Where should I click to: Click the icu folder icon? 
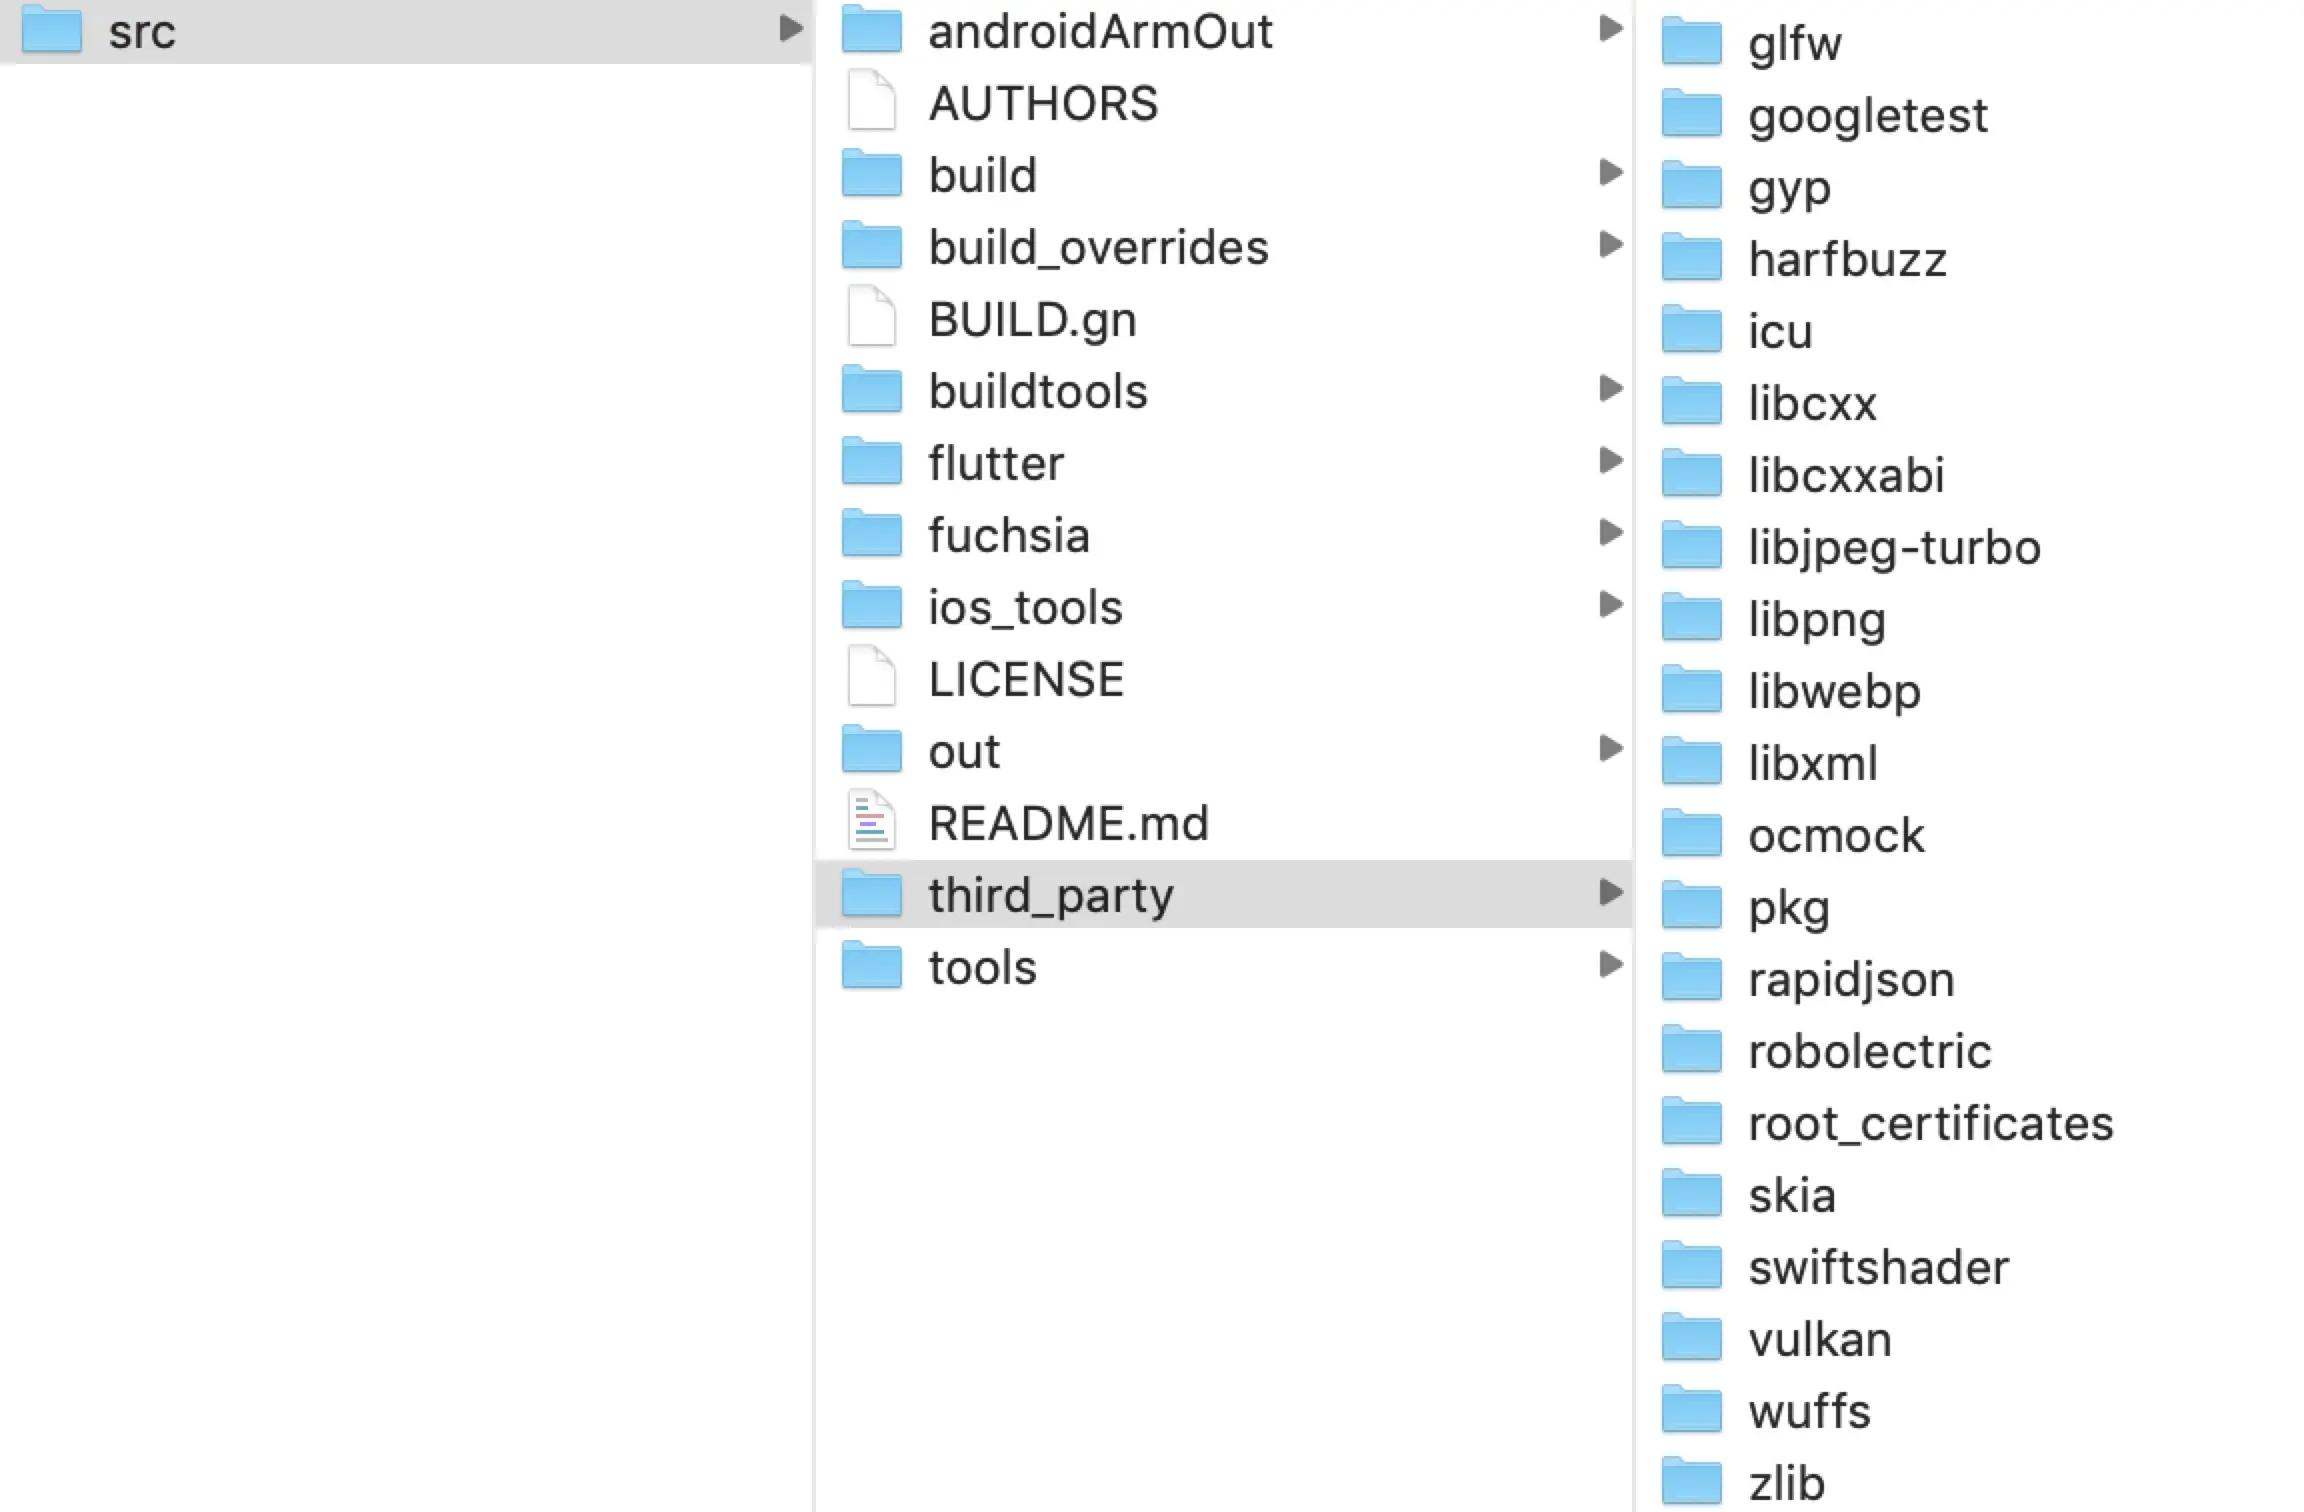coord(1691,329)
